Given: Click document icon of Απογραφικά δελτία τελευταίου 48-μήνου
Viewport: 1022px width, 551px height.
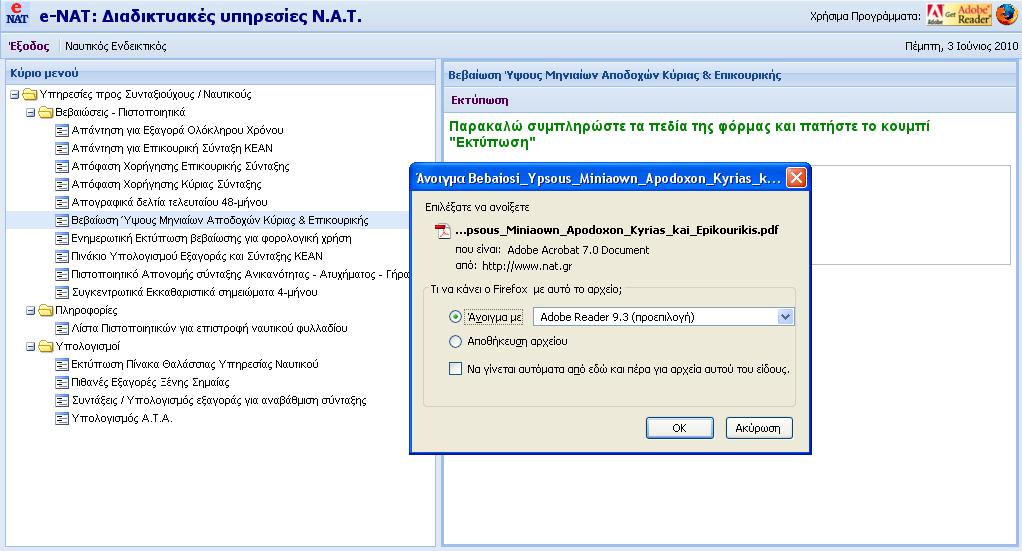Looking at the screenshot, I should point(62,203).
